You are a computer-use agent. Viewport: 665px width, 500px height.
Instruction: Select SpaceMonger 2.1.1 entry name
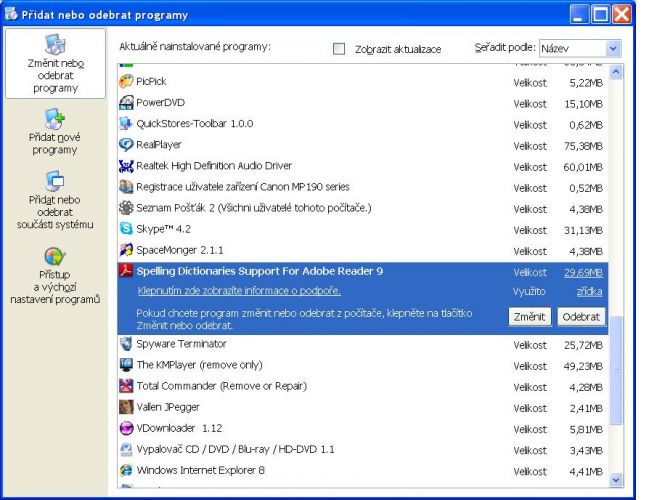[179, 250]
